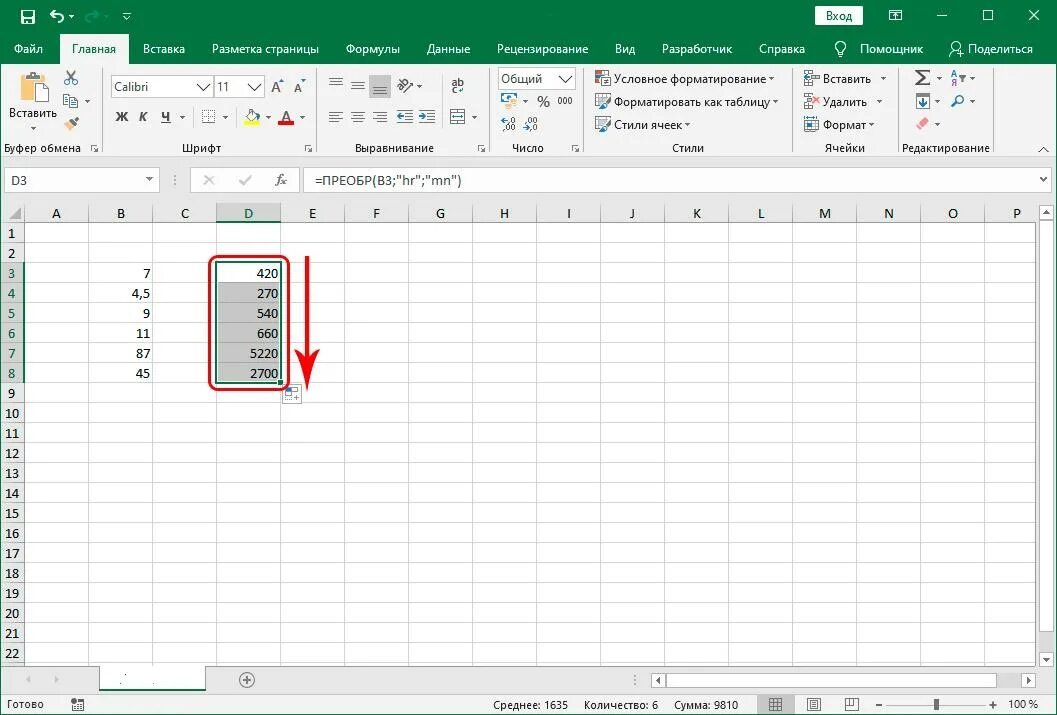
Task: Open the Calibri font name dropdown
Action: (x=203, y=87)
